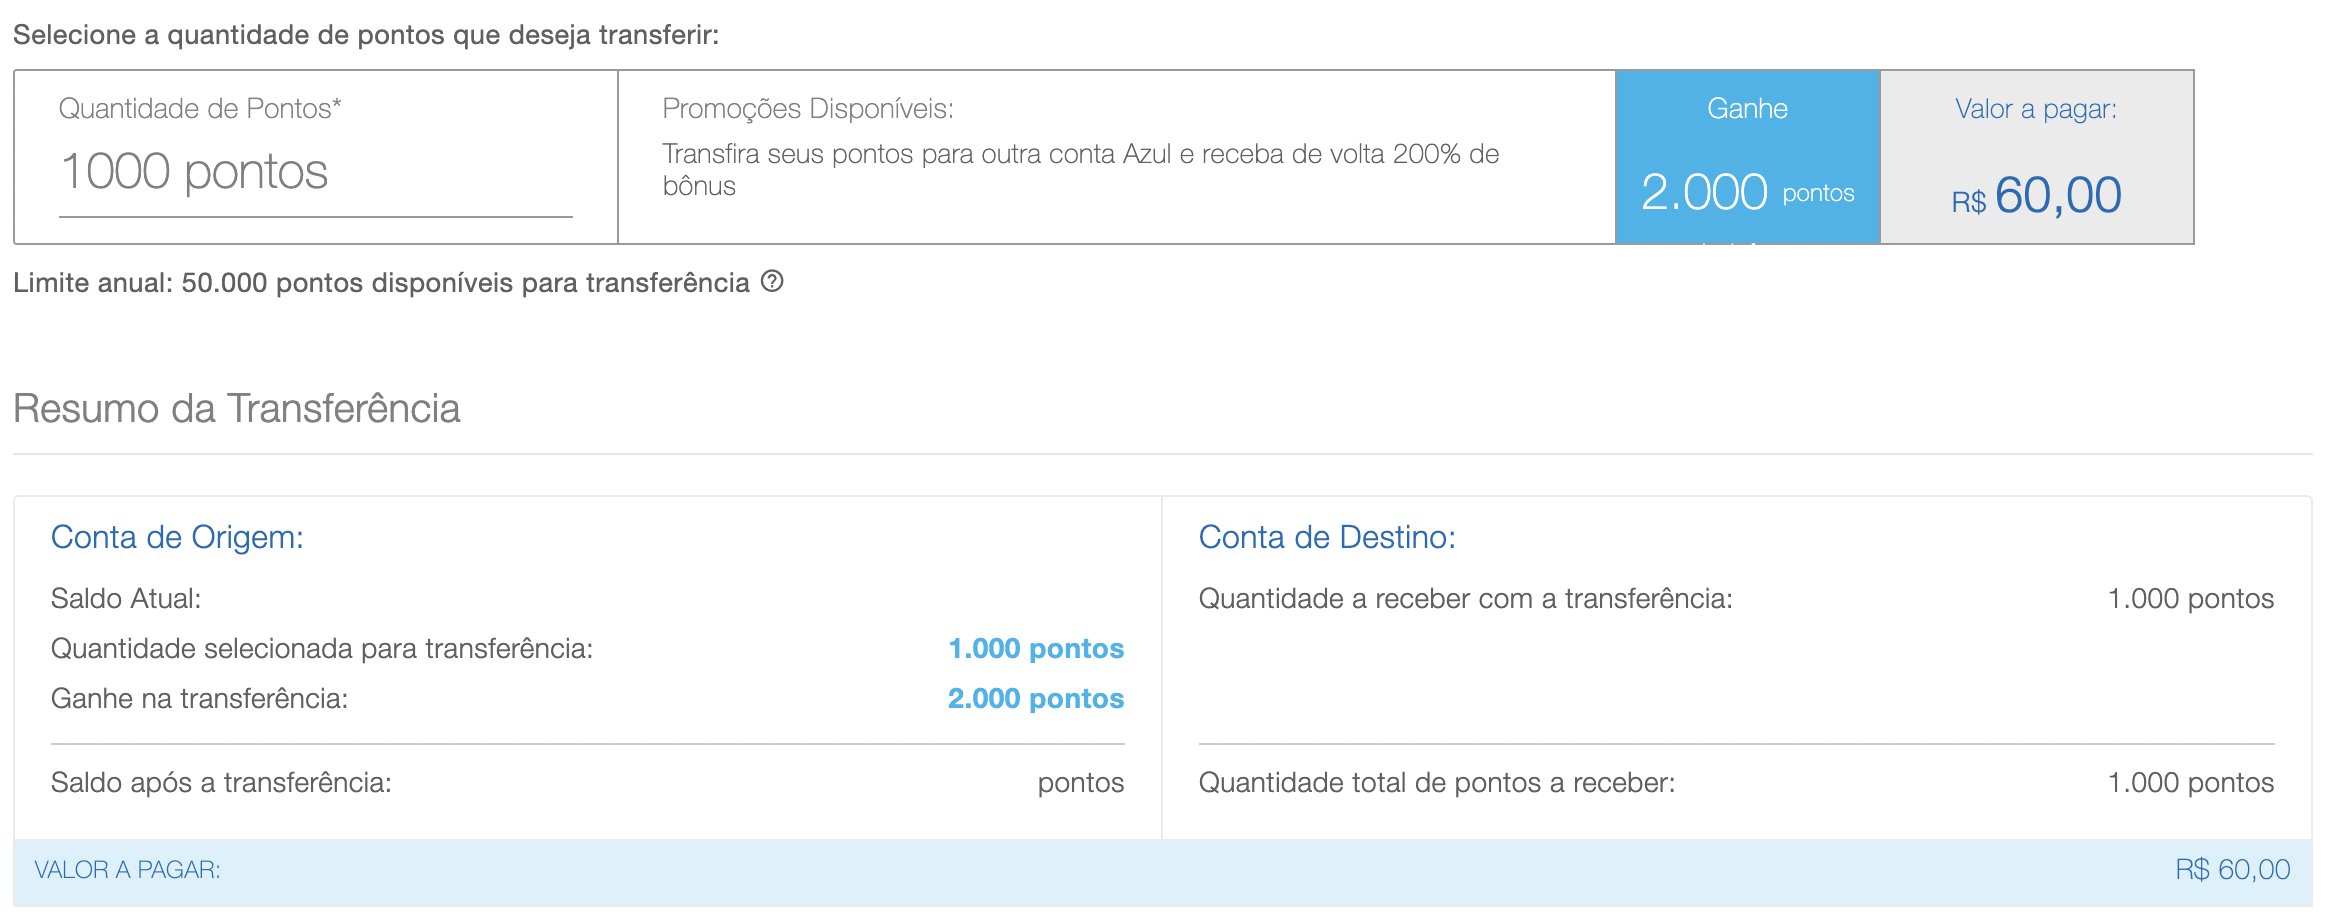
Task: Click the help icon next to Limite anual
Action: pyautogui.click(x=772, y=282)
